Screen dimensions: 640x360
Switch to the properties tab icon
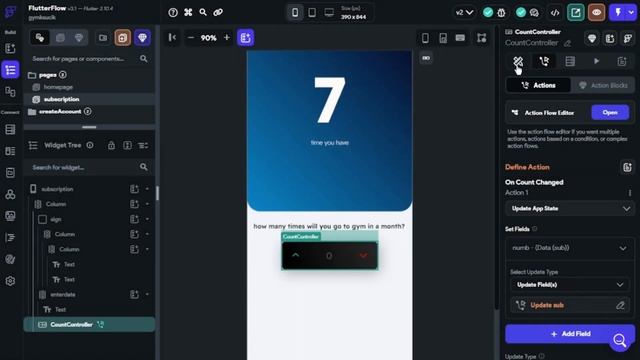pyautogui.click(x=518, y=62)
